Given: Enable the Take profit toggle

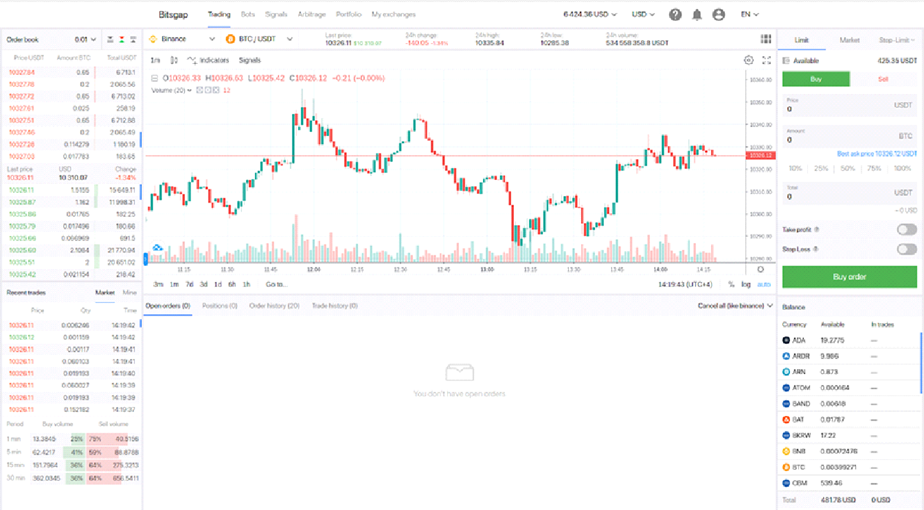Looking at the screenshot, I should [906, 230].
